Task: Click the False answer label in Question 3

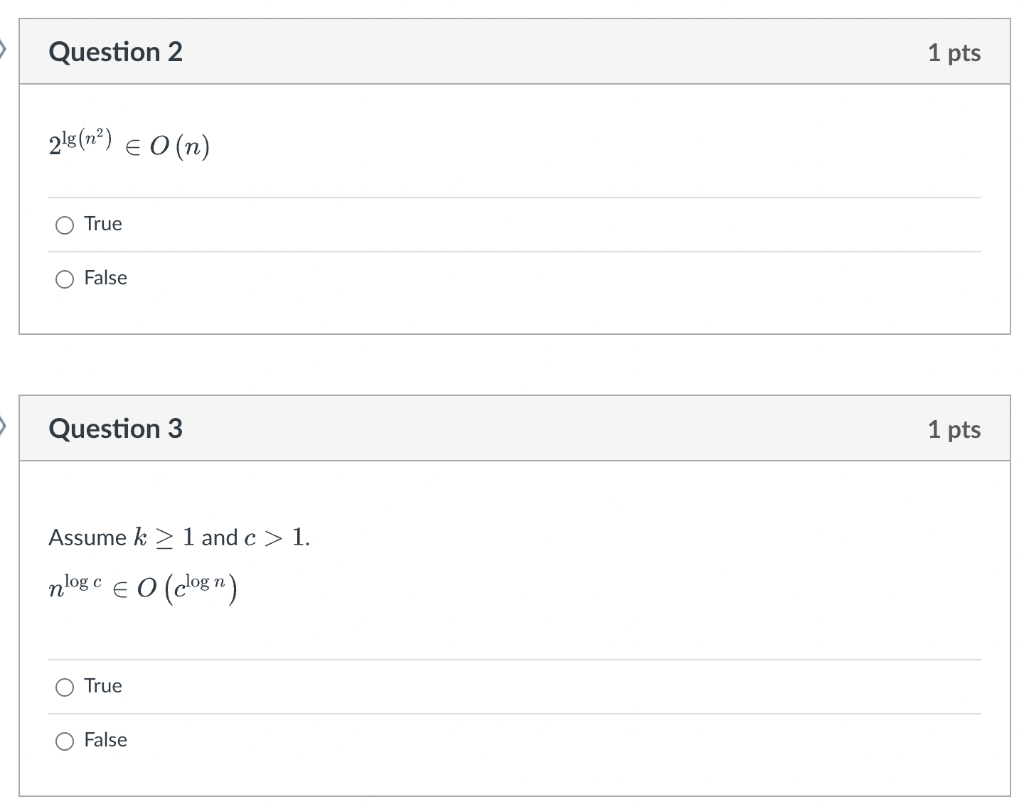Action: pos(108,740)
